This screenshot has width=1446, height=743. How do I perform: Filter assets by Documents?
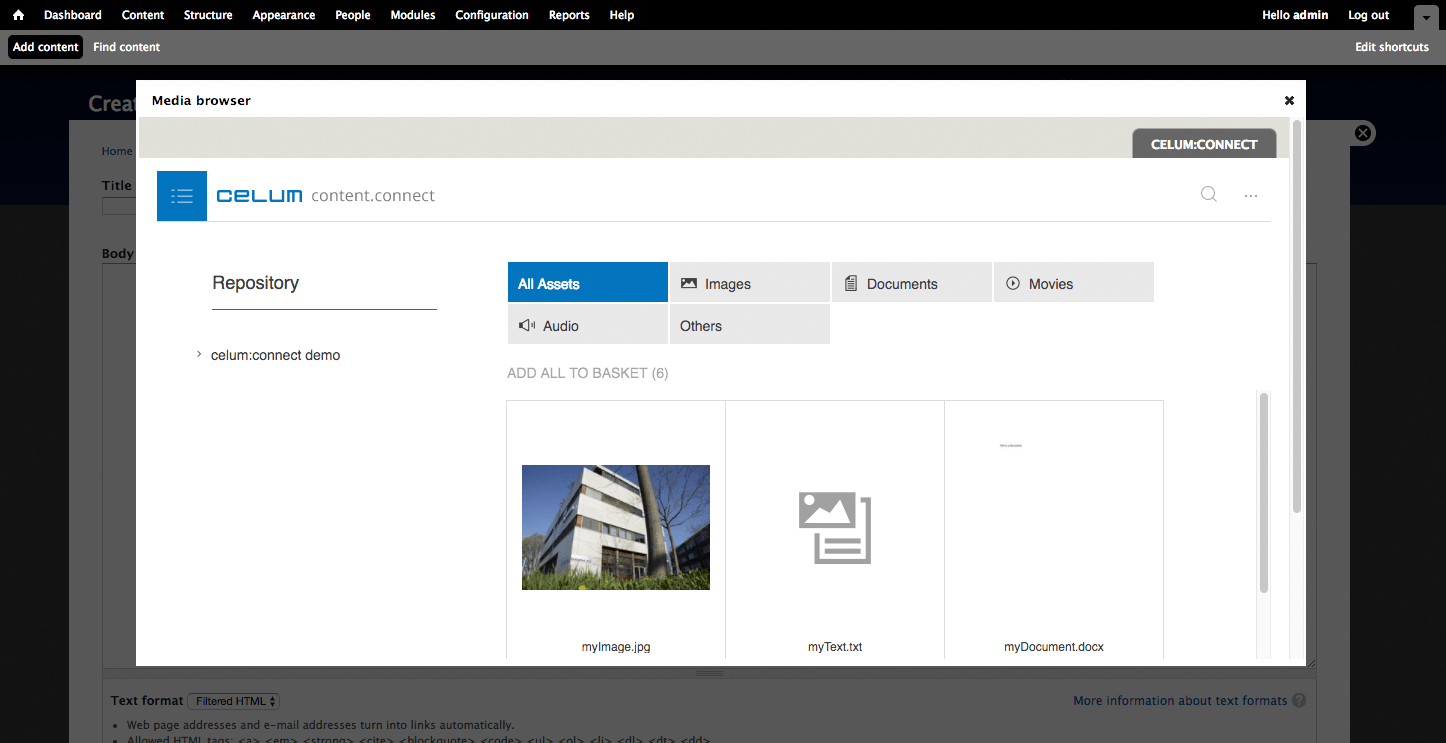pos(911,283)
